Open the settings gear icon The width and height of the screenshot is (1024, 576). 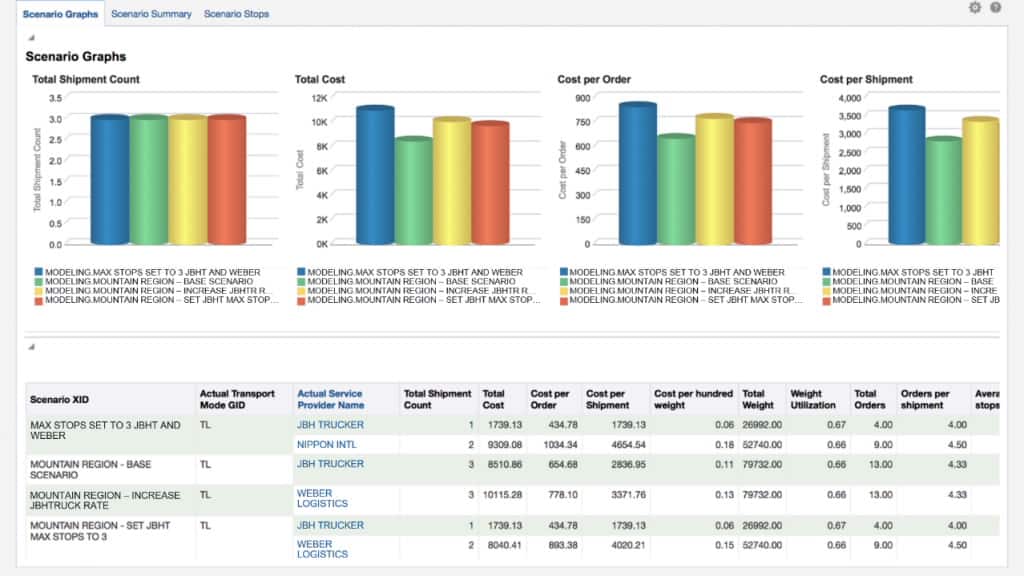(976, 8)
